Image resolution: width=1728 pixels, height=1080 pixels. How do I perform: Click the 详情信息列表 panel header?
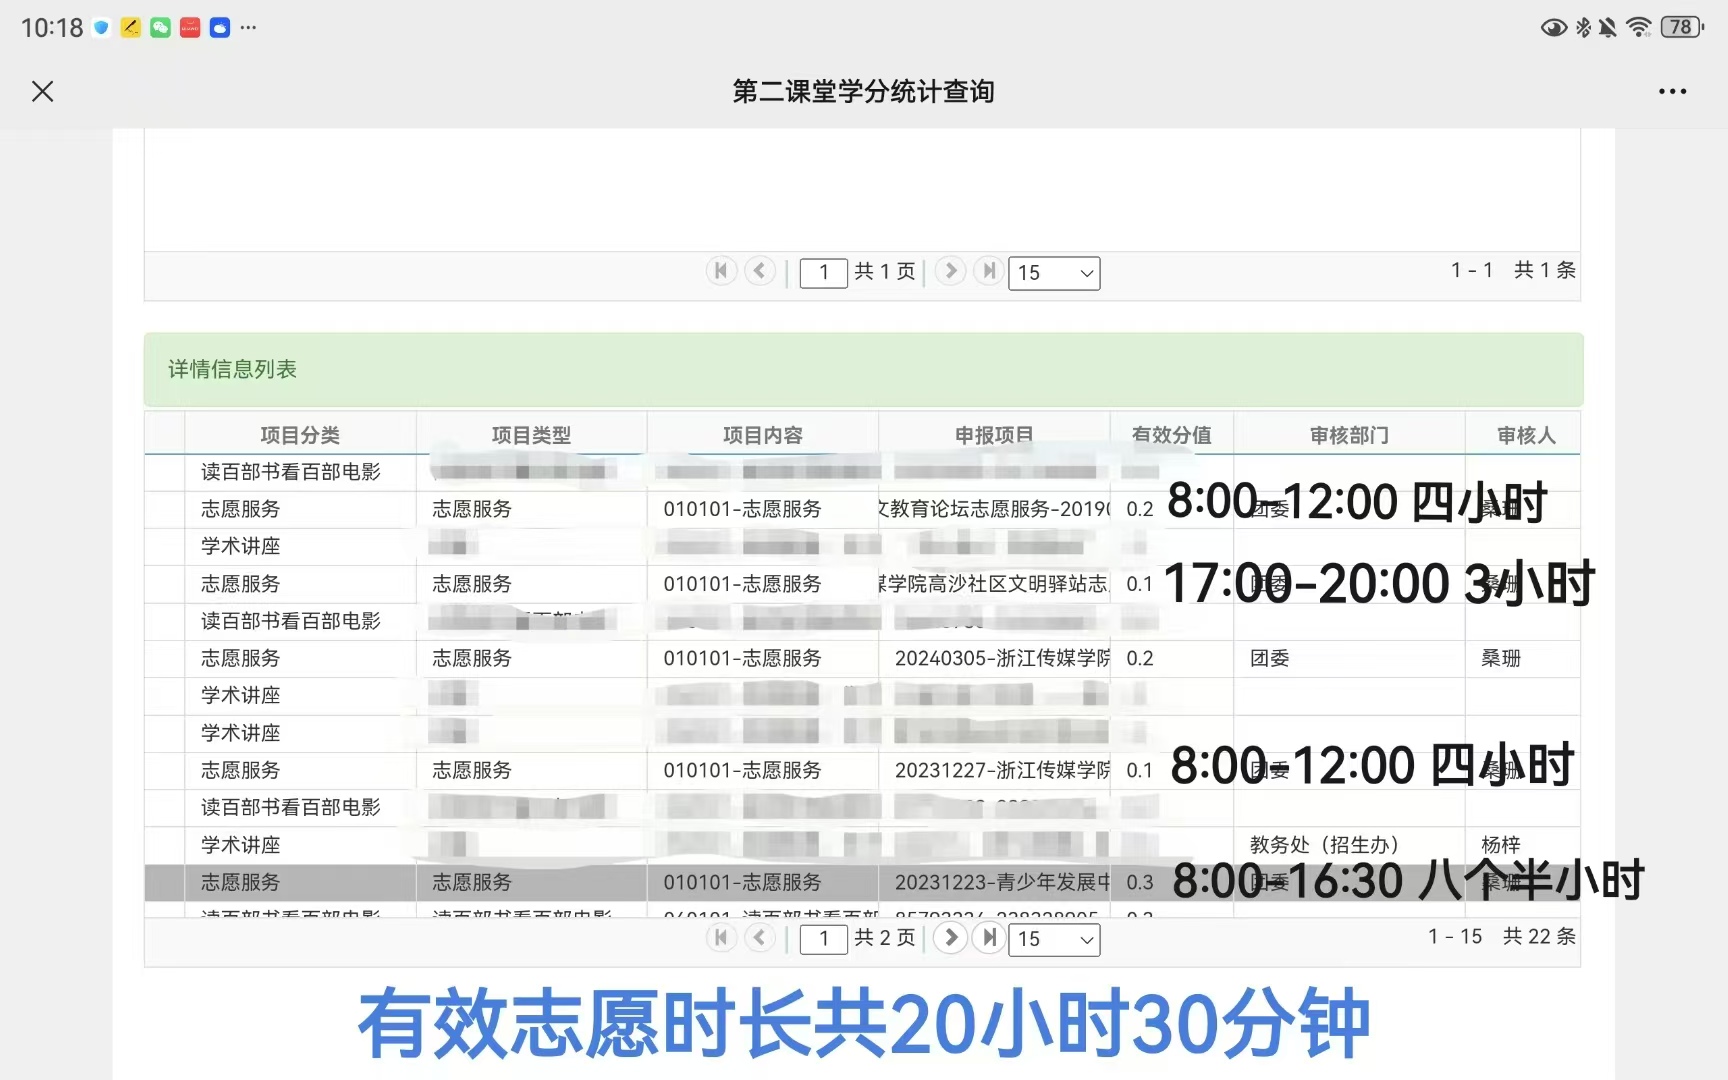(x=232, y=369)
